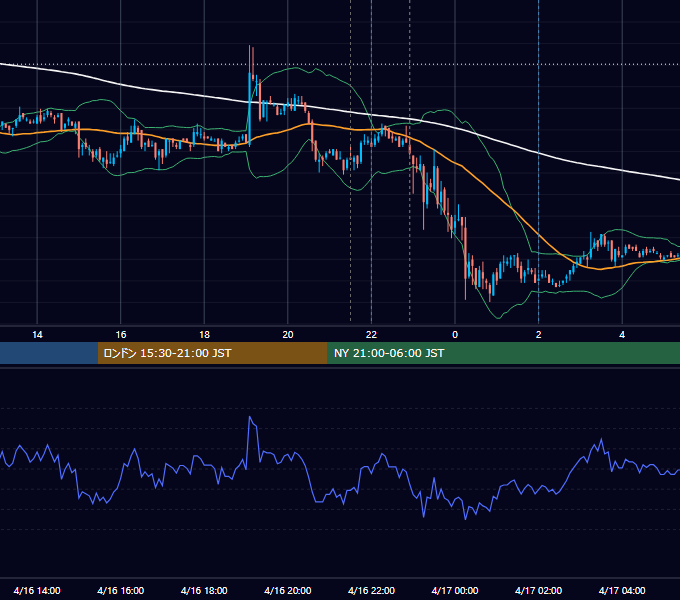This screenshot has width=680, height=600.
Task: Click the NY 21:00-06:00 JST session bar
Action: pyautogui.click(x=503, y=353)
